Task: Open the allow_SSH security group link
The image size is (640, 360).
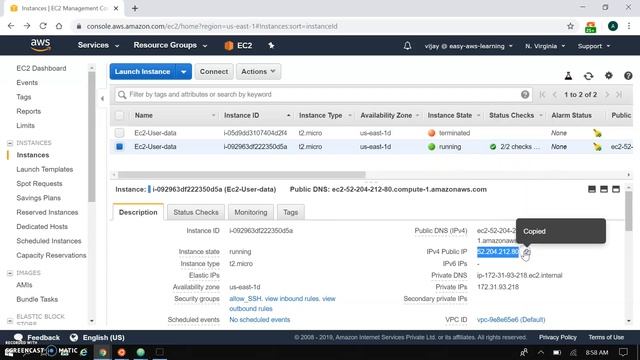Action: click(245, 299)
